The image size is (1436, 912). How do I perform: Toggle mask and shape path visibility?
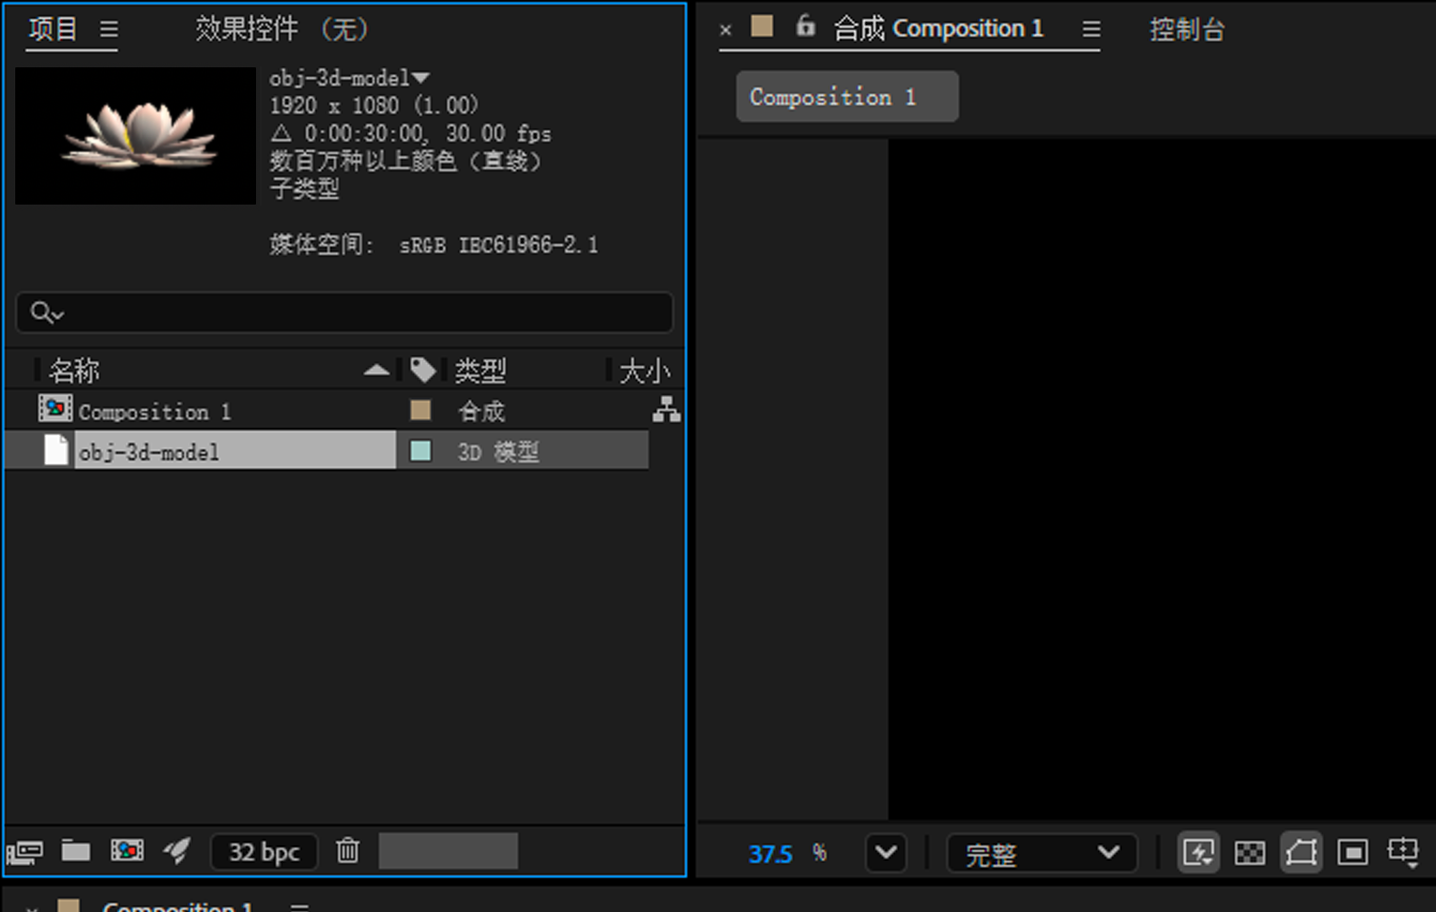tap(1301, 852)
